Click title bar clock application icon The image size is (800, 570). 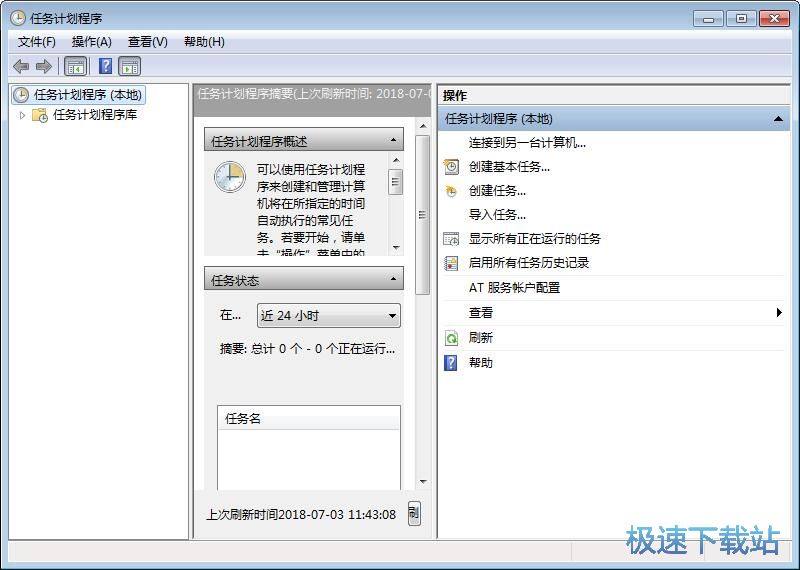(18, 18)
